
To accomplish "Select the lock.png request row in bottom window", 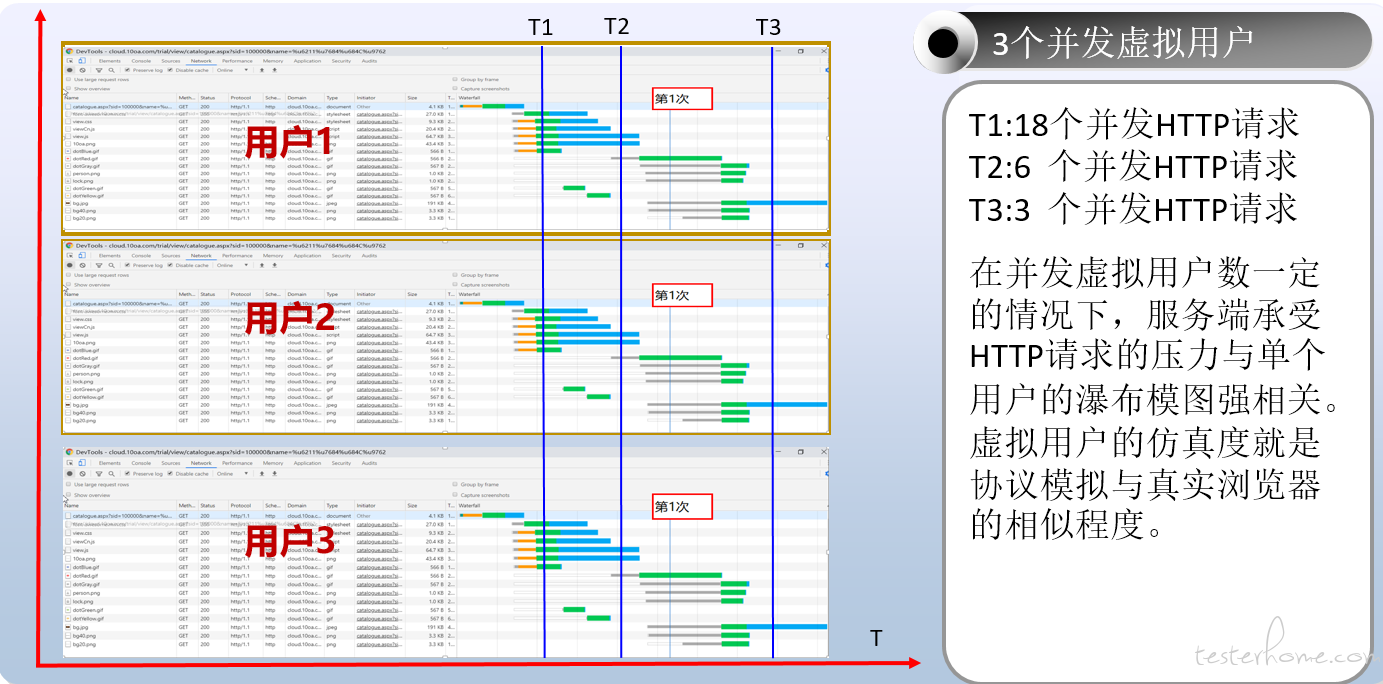I will 88,601.
